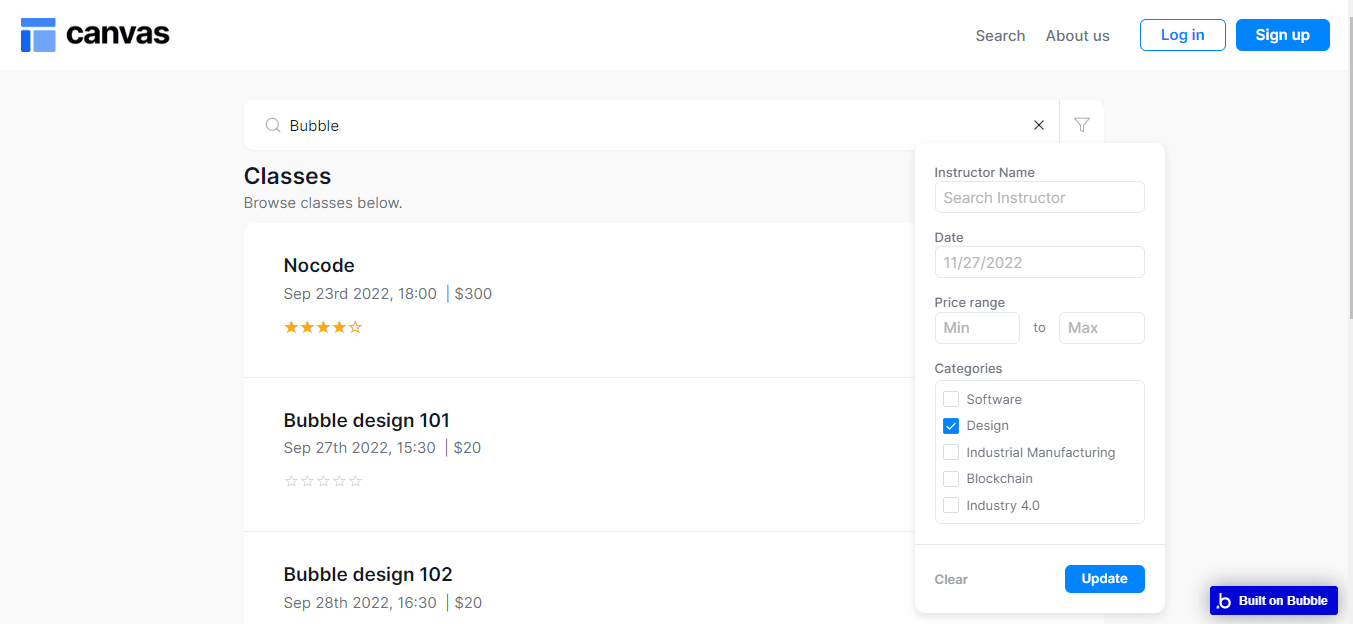
Task: Uncheck the Design category checkbox
Action: (x=951, y=426)
